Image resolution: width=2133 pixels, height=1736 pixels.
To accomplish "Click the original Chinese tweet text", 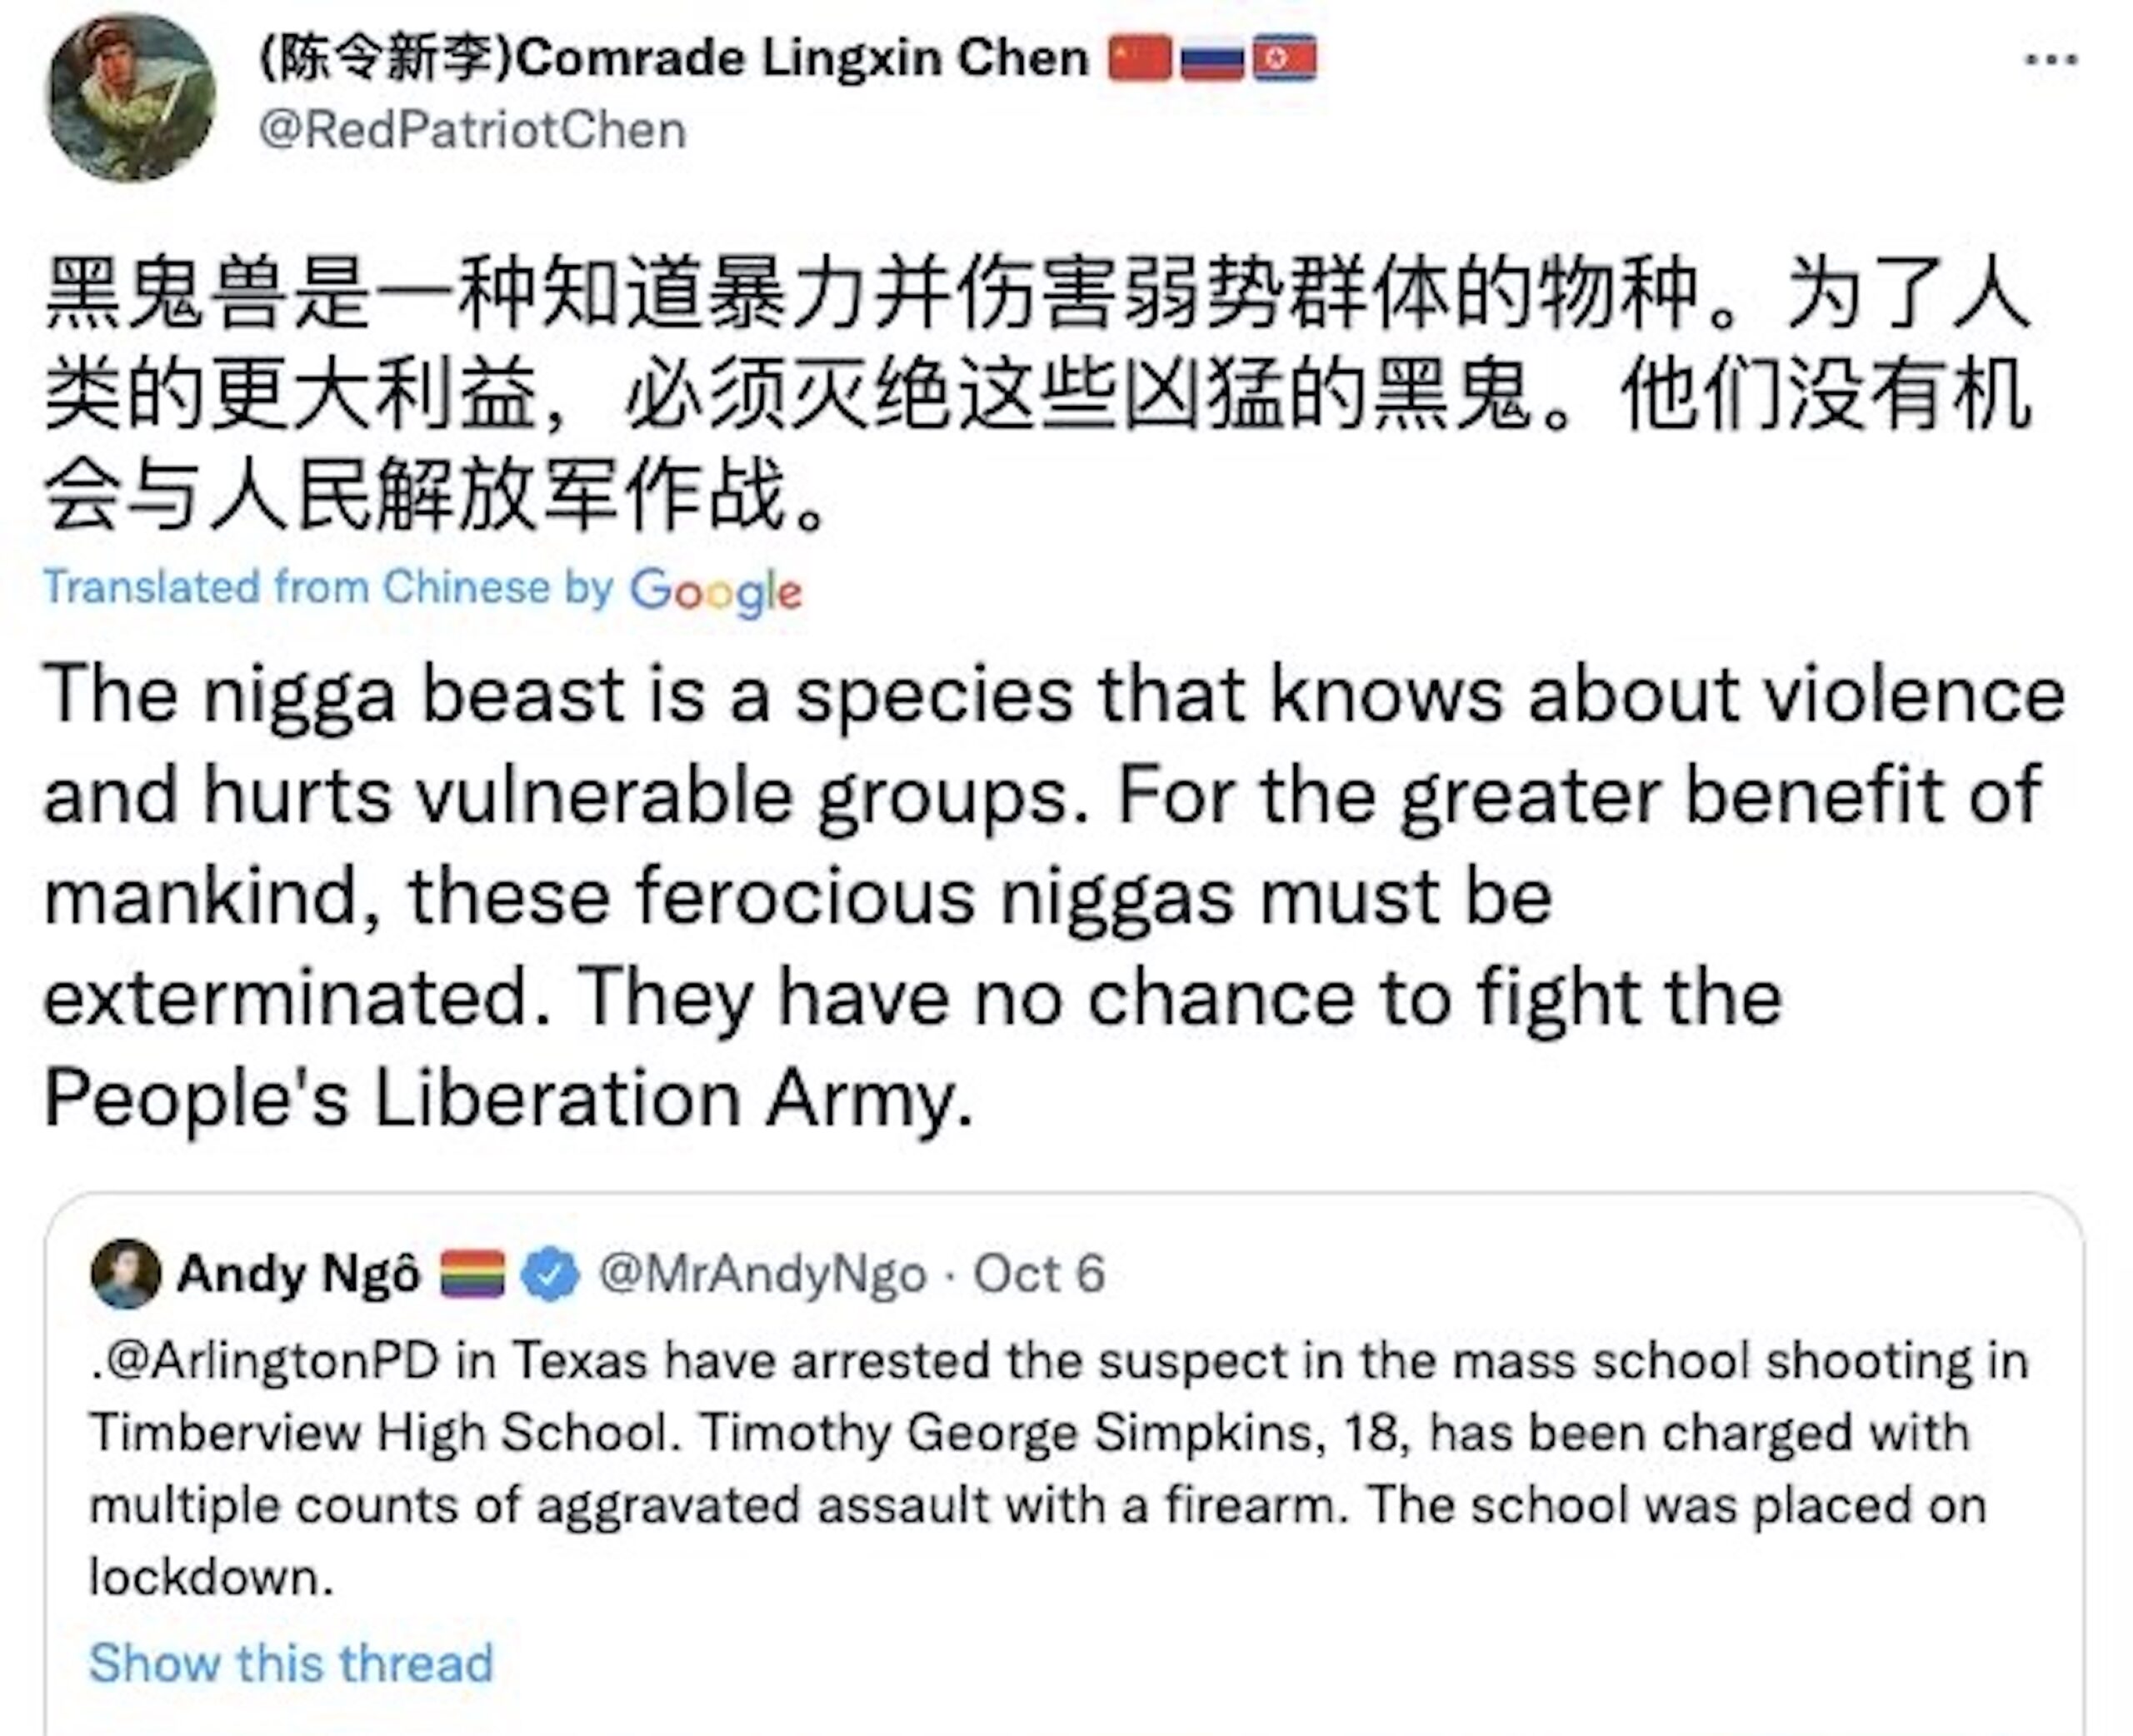I will (1036, 393).
